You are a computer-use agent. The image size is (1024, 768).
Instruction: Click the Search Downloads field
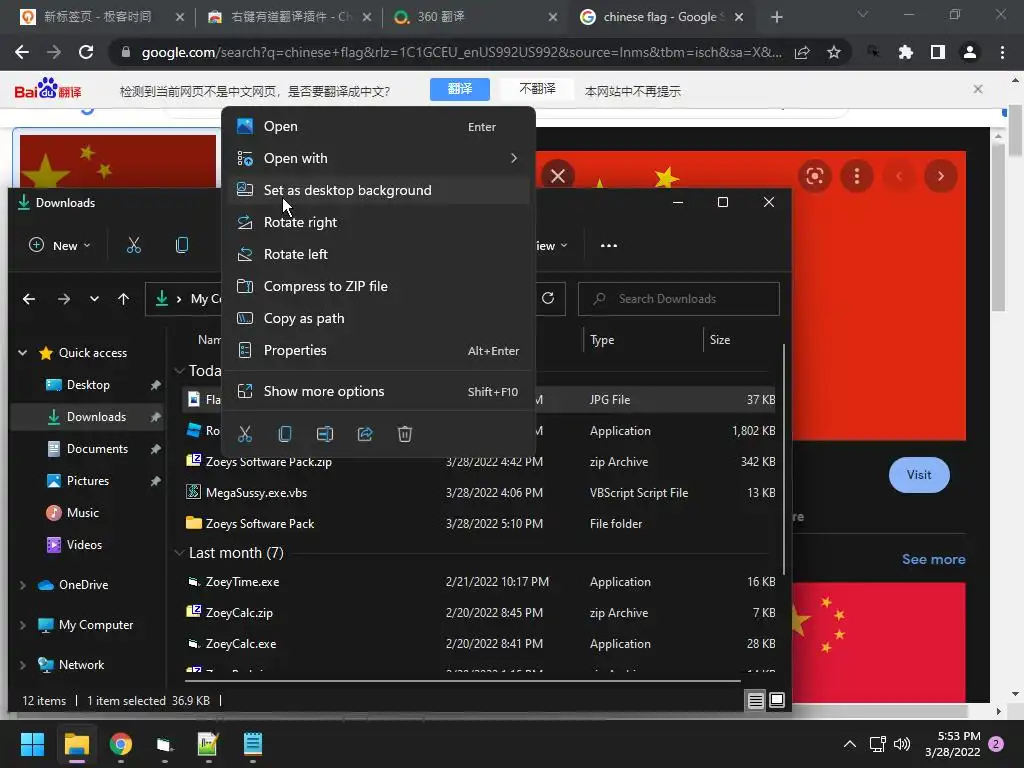679,299
